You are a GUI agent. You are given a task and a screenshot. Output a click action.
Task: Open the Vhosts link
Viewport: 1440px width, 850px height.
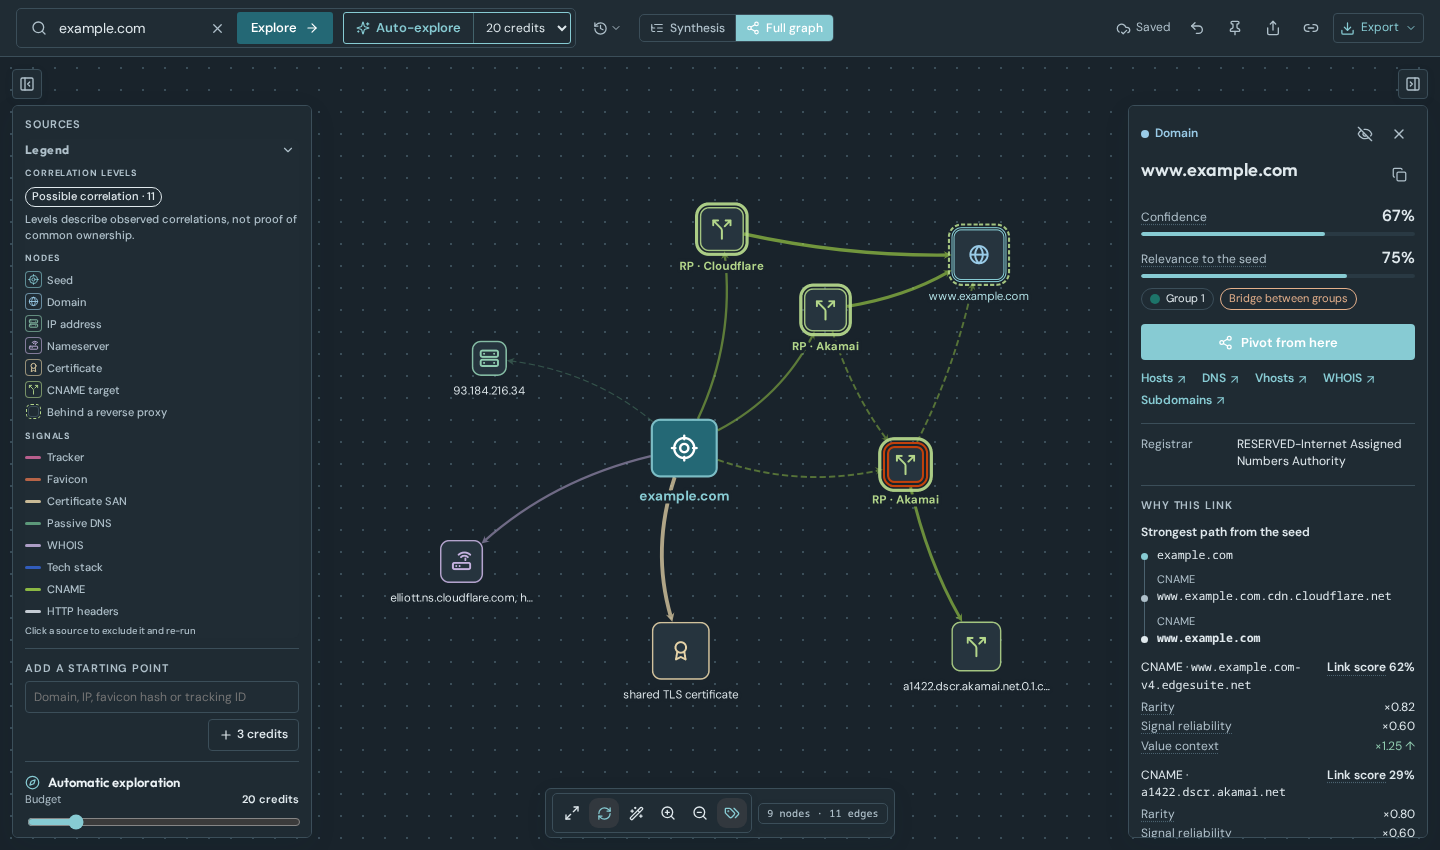coord(1281,378)
